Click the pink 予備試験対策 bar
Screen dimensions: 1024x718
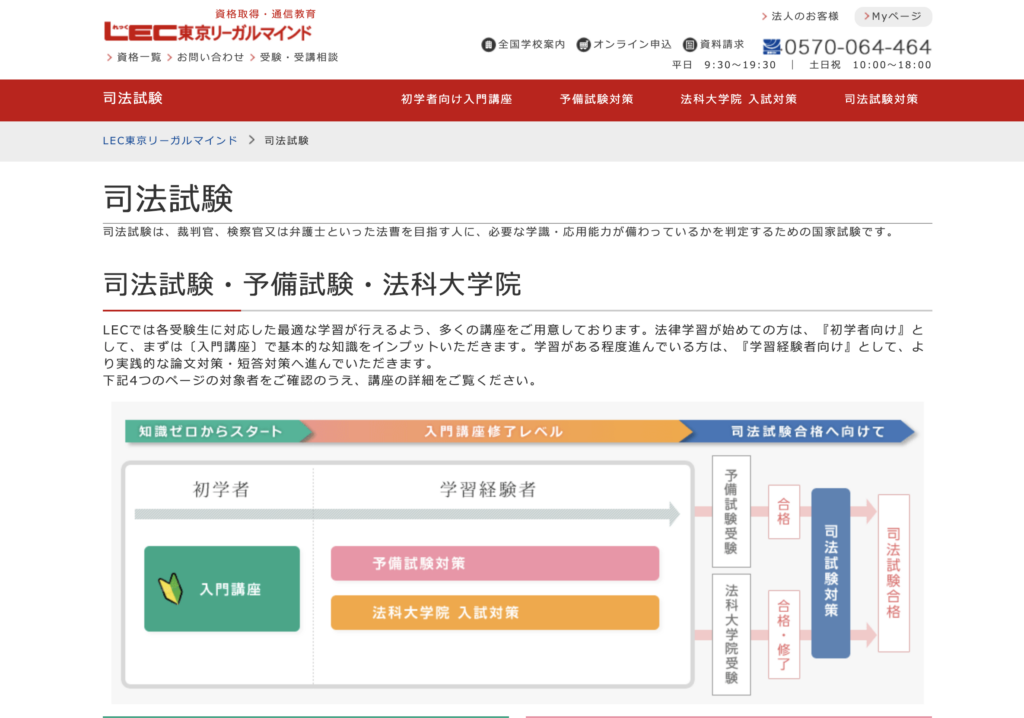[x=495, y=563]
